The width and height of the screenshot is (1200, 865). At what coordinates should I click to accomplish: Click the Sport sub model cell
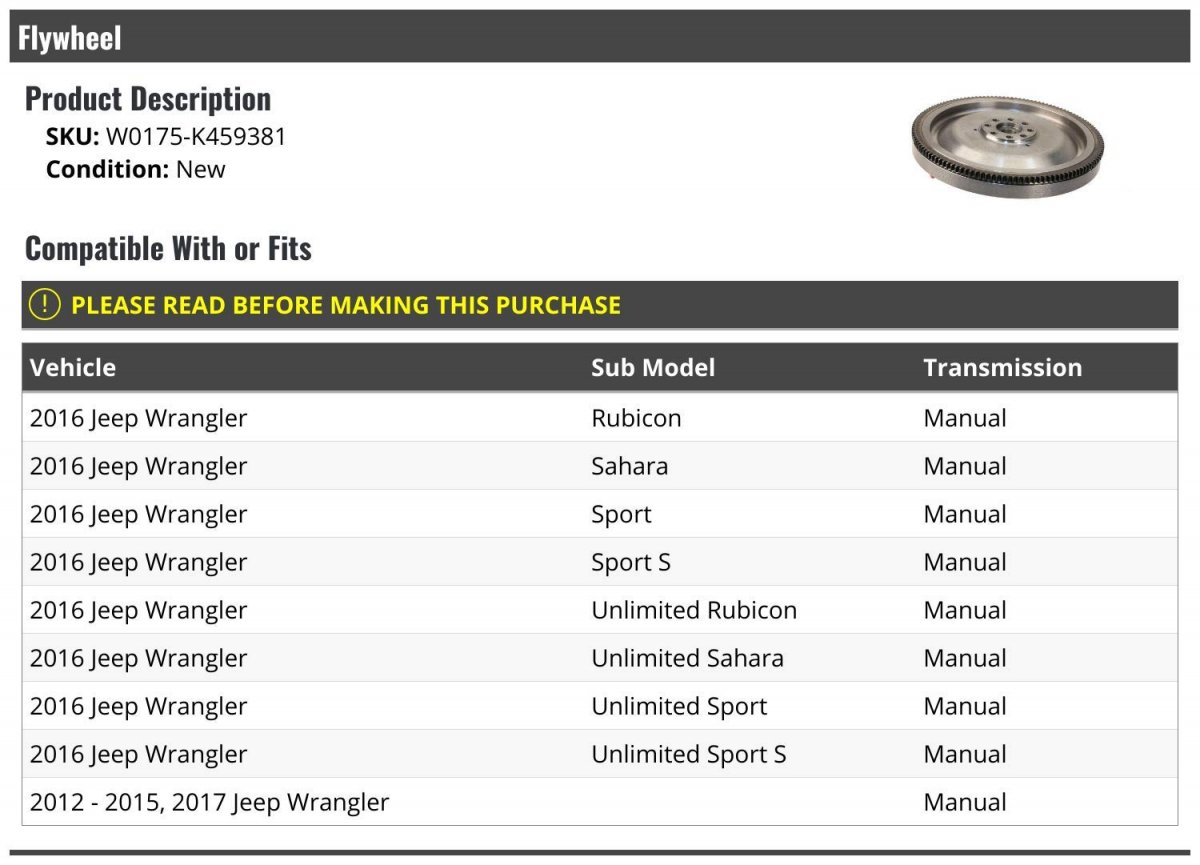621,514
